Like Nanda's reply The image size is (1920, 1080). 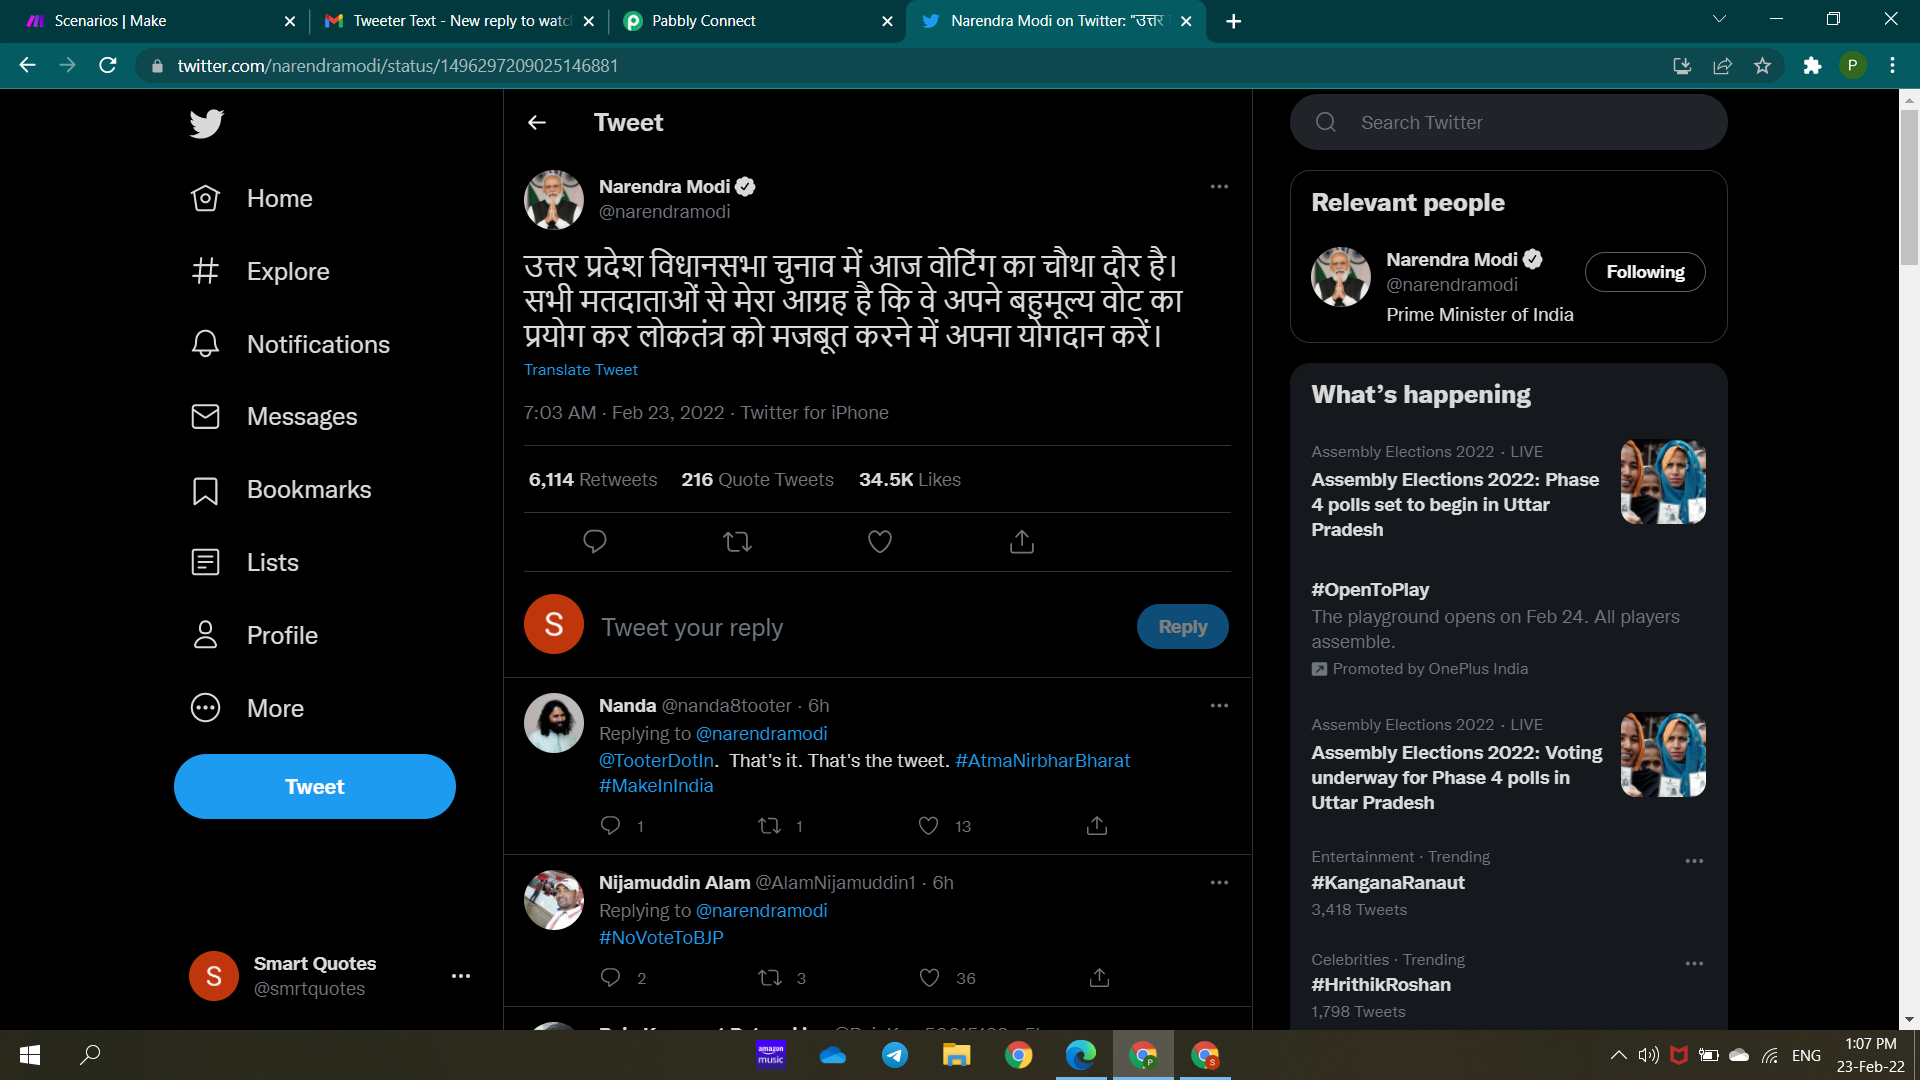pos(929,826)
